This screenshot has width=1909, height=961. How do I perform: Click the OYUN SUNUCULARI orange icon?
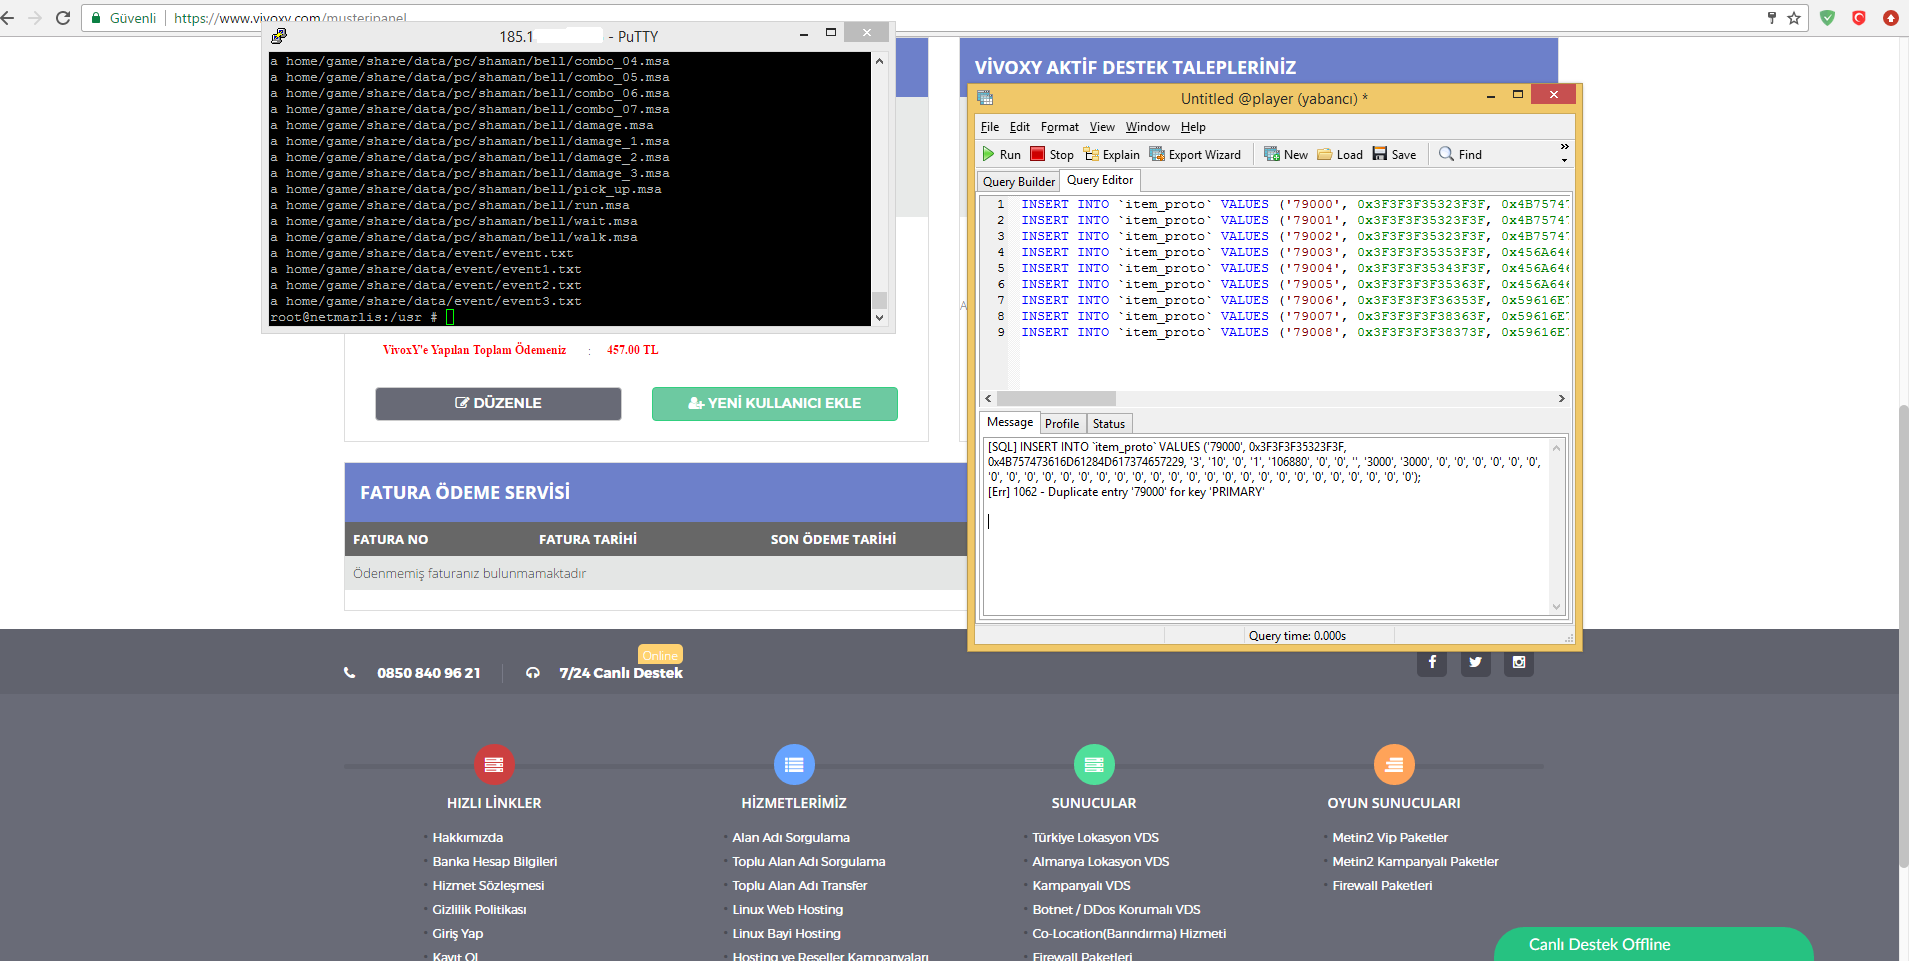coord(1394,765)
